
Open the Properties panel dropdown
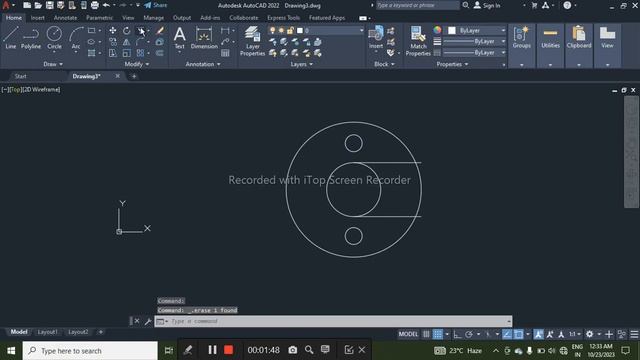coord(452,64)
